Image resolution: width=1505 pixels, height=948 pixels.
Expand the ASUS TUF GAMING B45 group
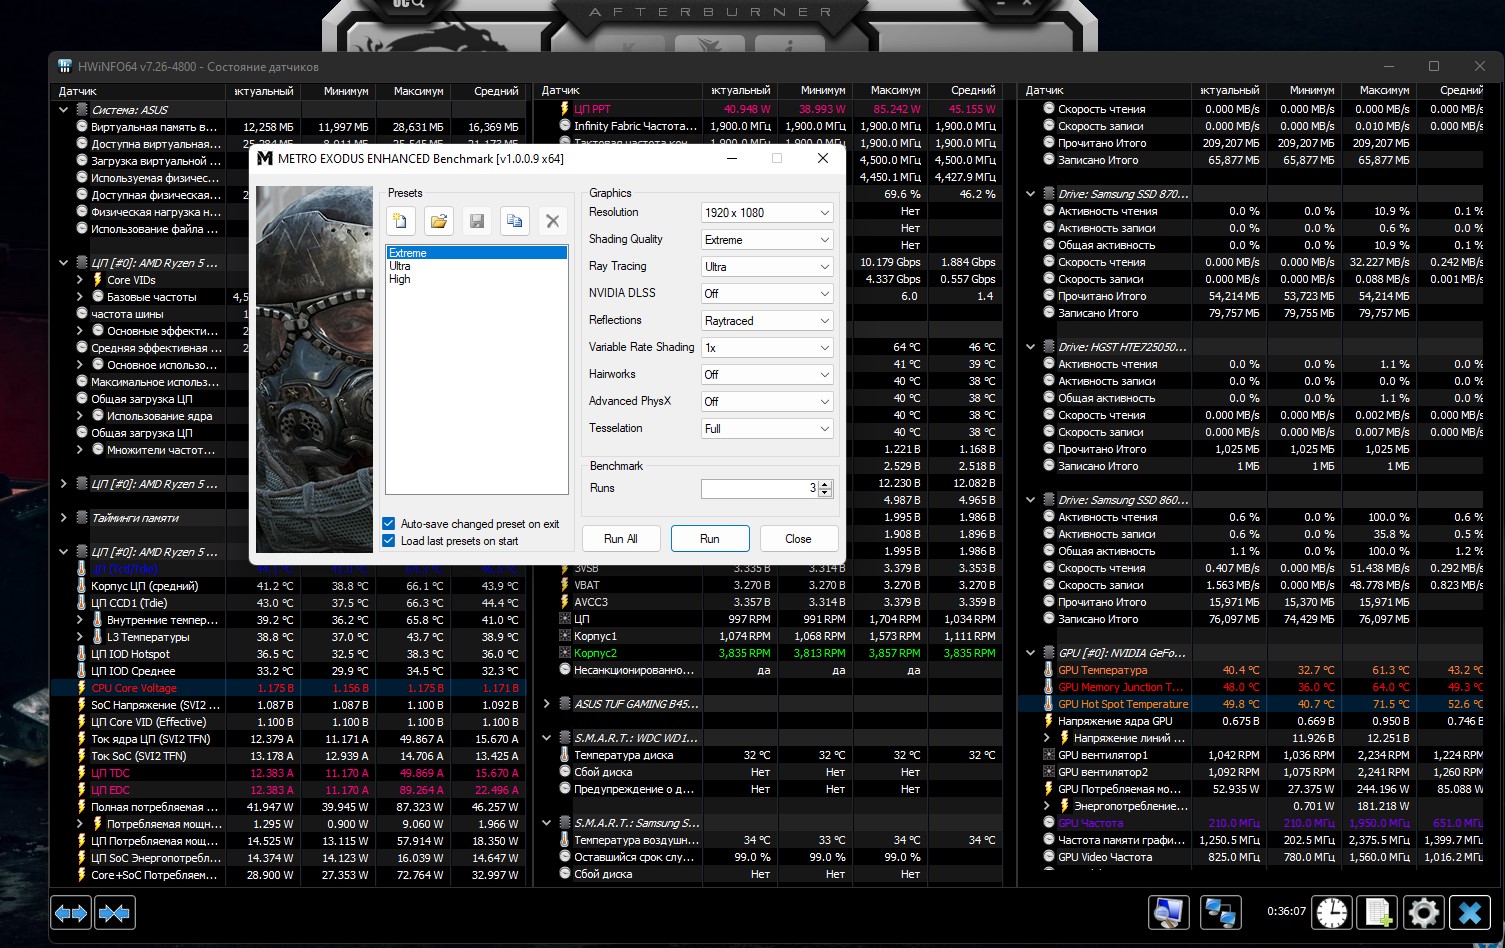point(547,704)
